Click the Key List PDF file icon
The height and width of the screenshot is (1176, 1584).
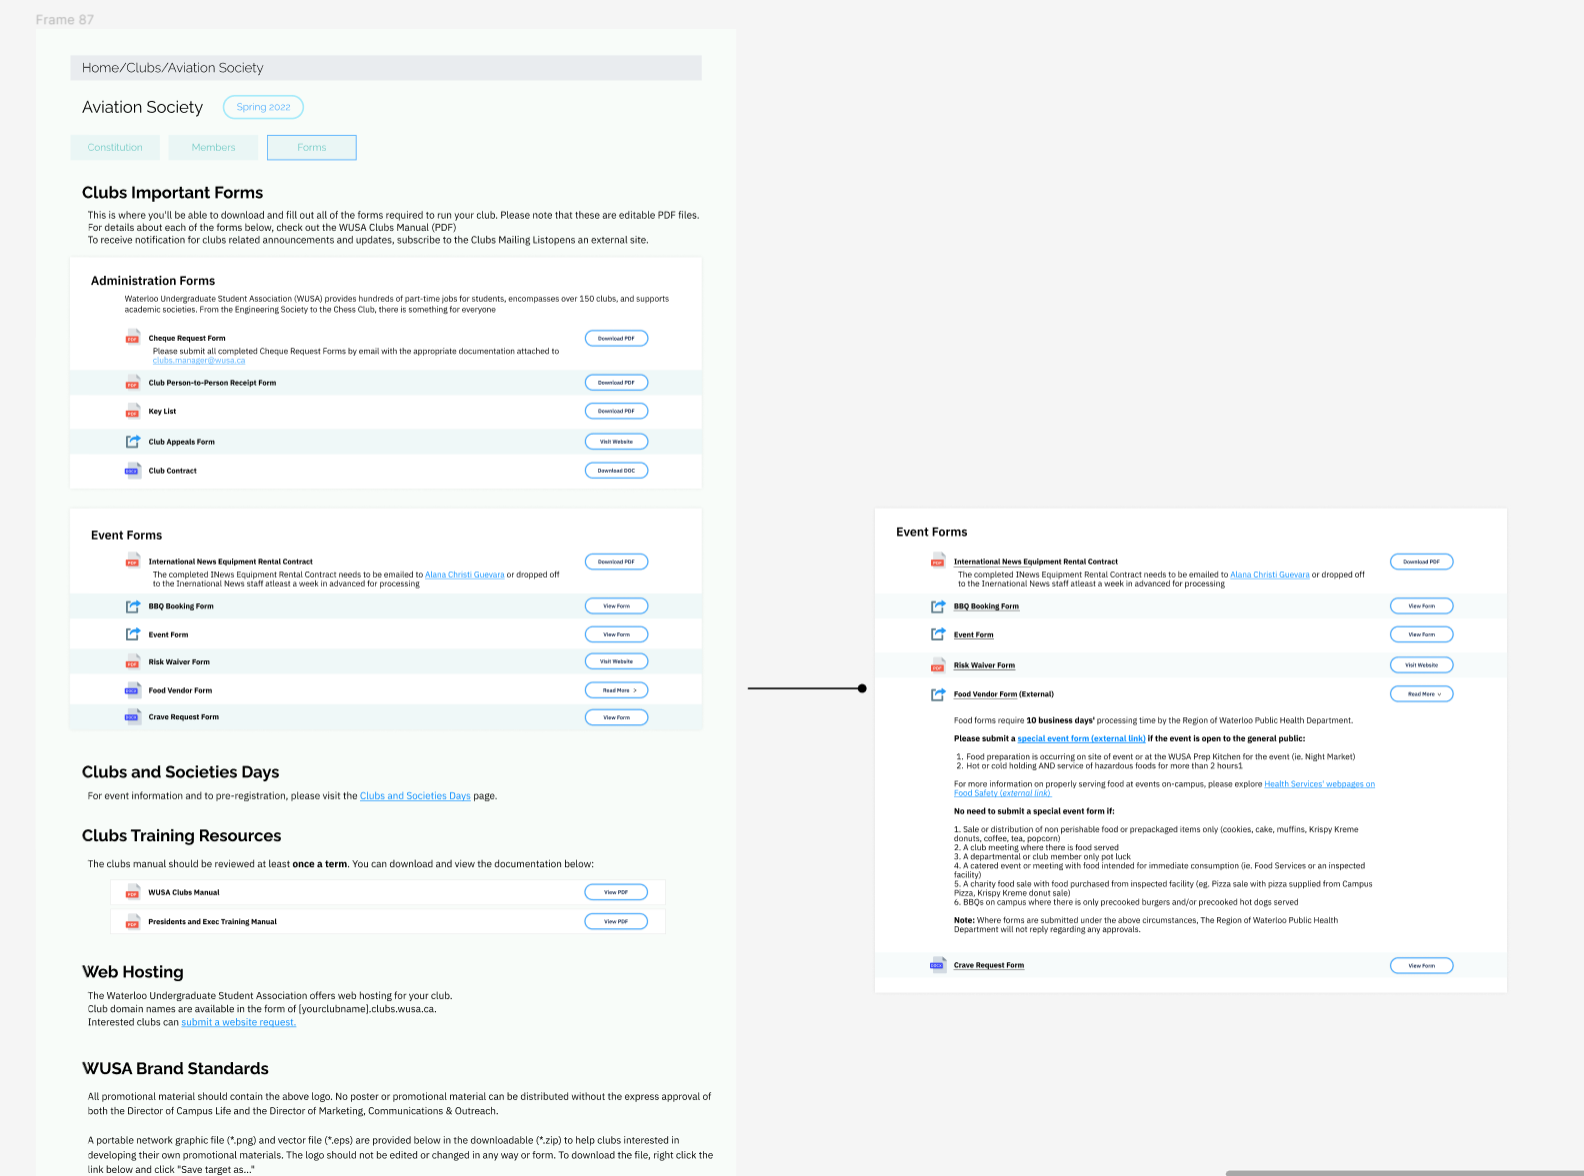(132, 411)
